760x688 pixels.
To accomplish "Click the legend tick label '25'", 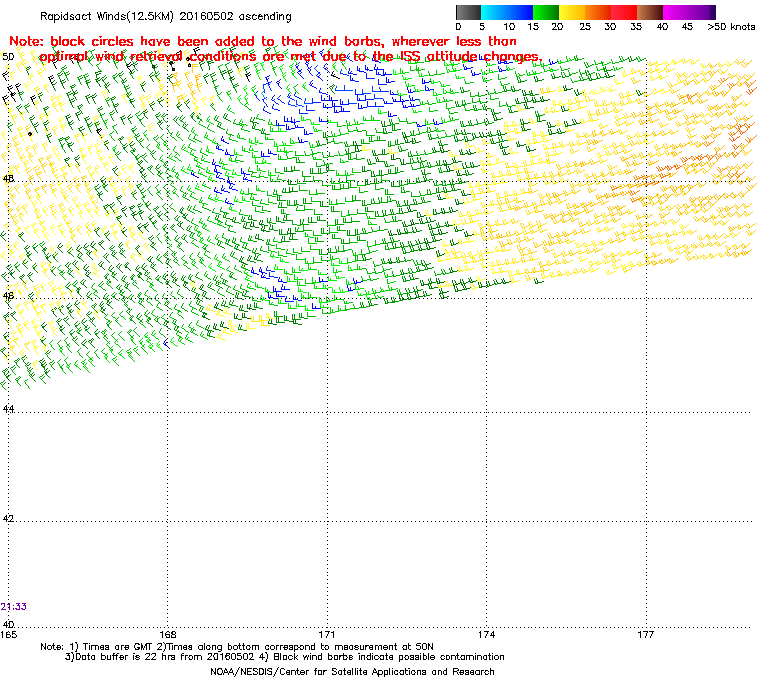I will pos(585,27).
